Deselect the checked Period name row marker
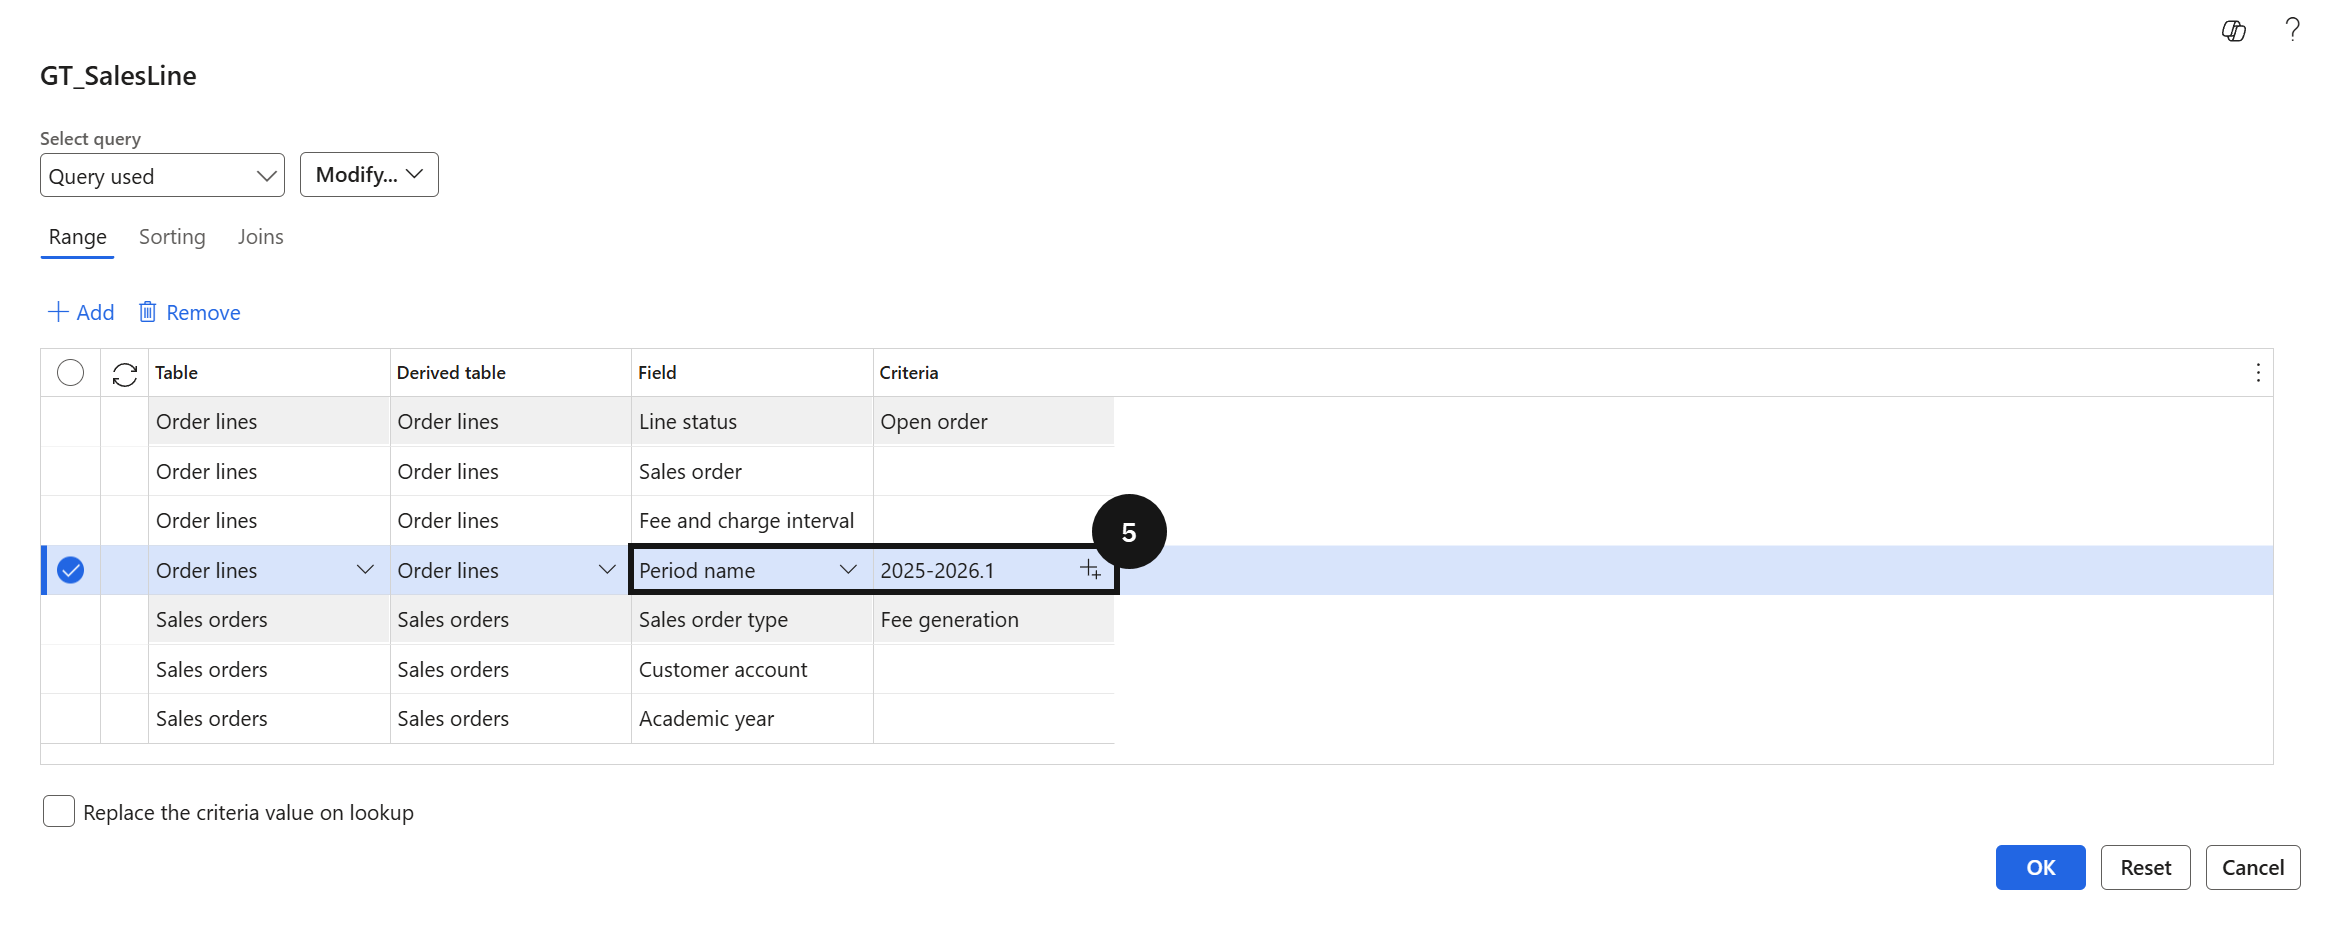 click(70, 570)
